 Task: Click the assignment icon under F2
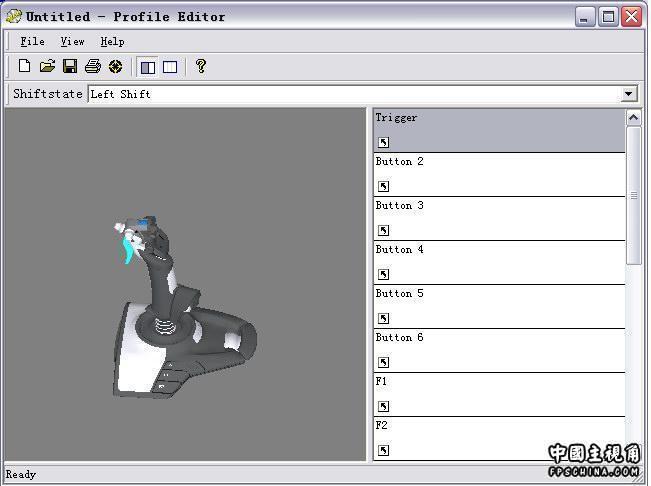(383, 450)
